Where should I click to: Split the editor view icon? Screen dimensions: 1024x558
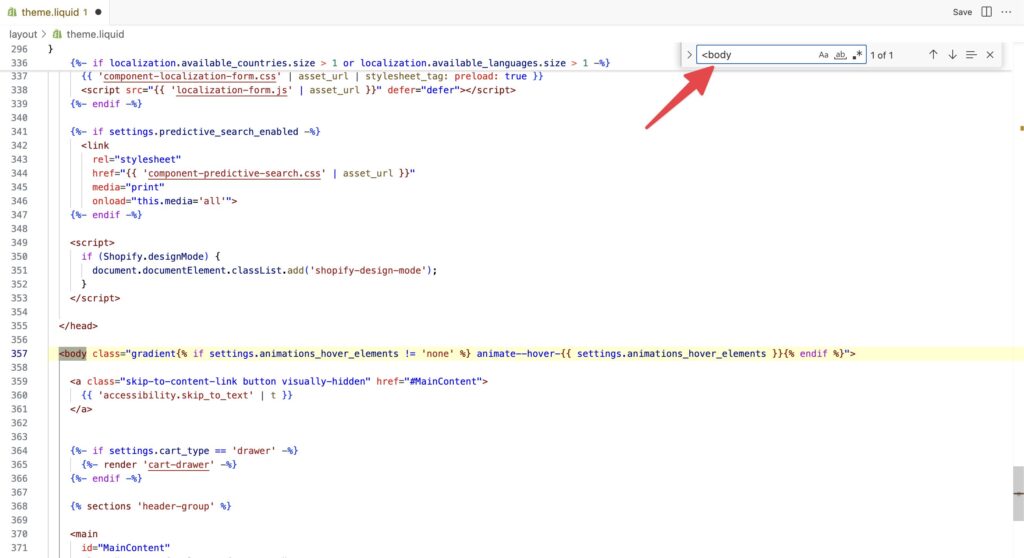pos(987,12)
